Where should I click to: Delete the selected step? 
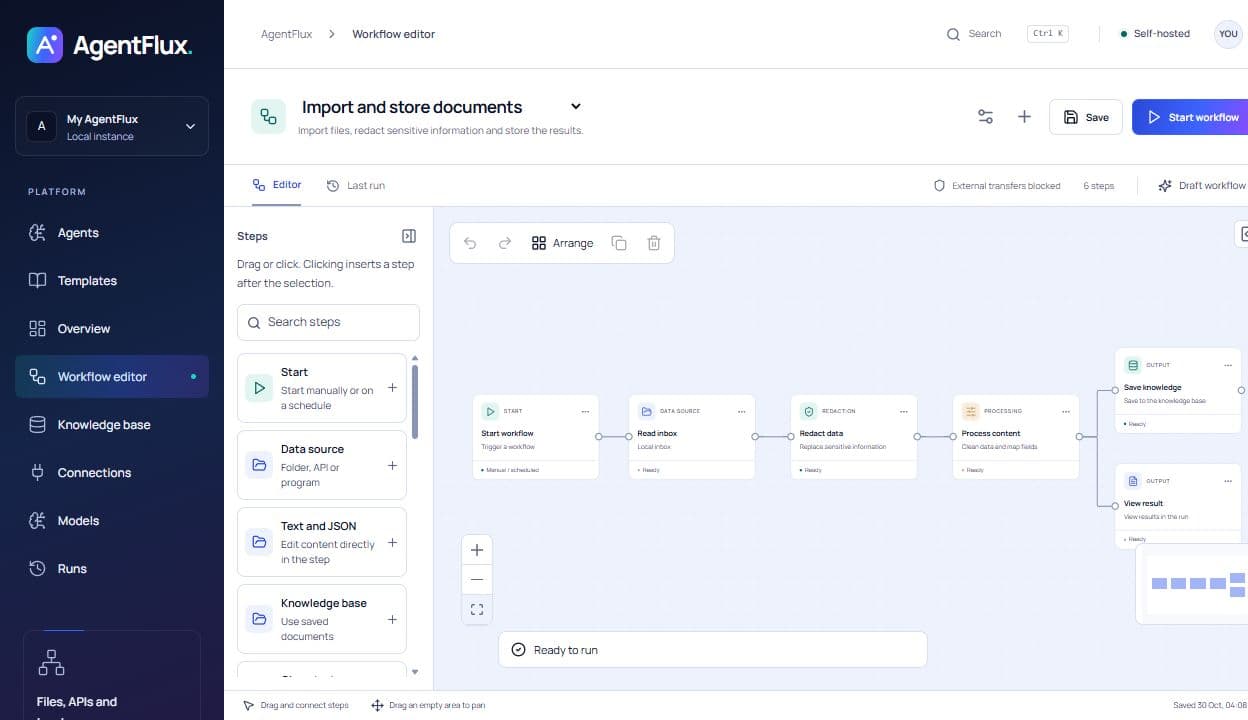654,243
